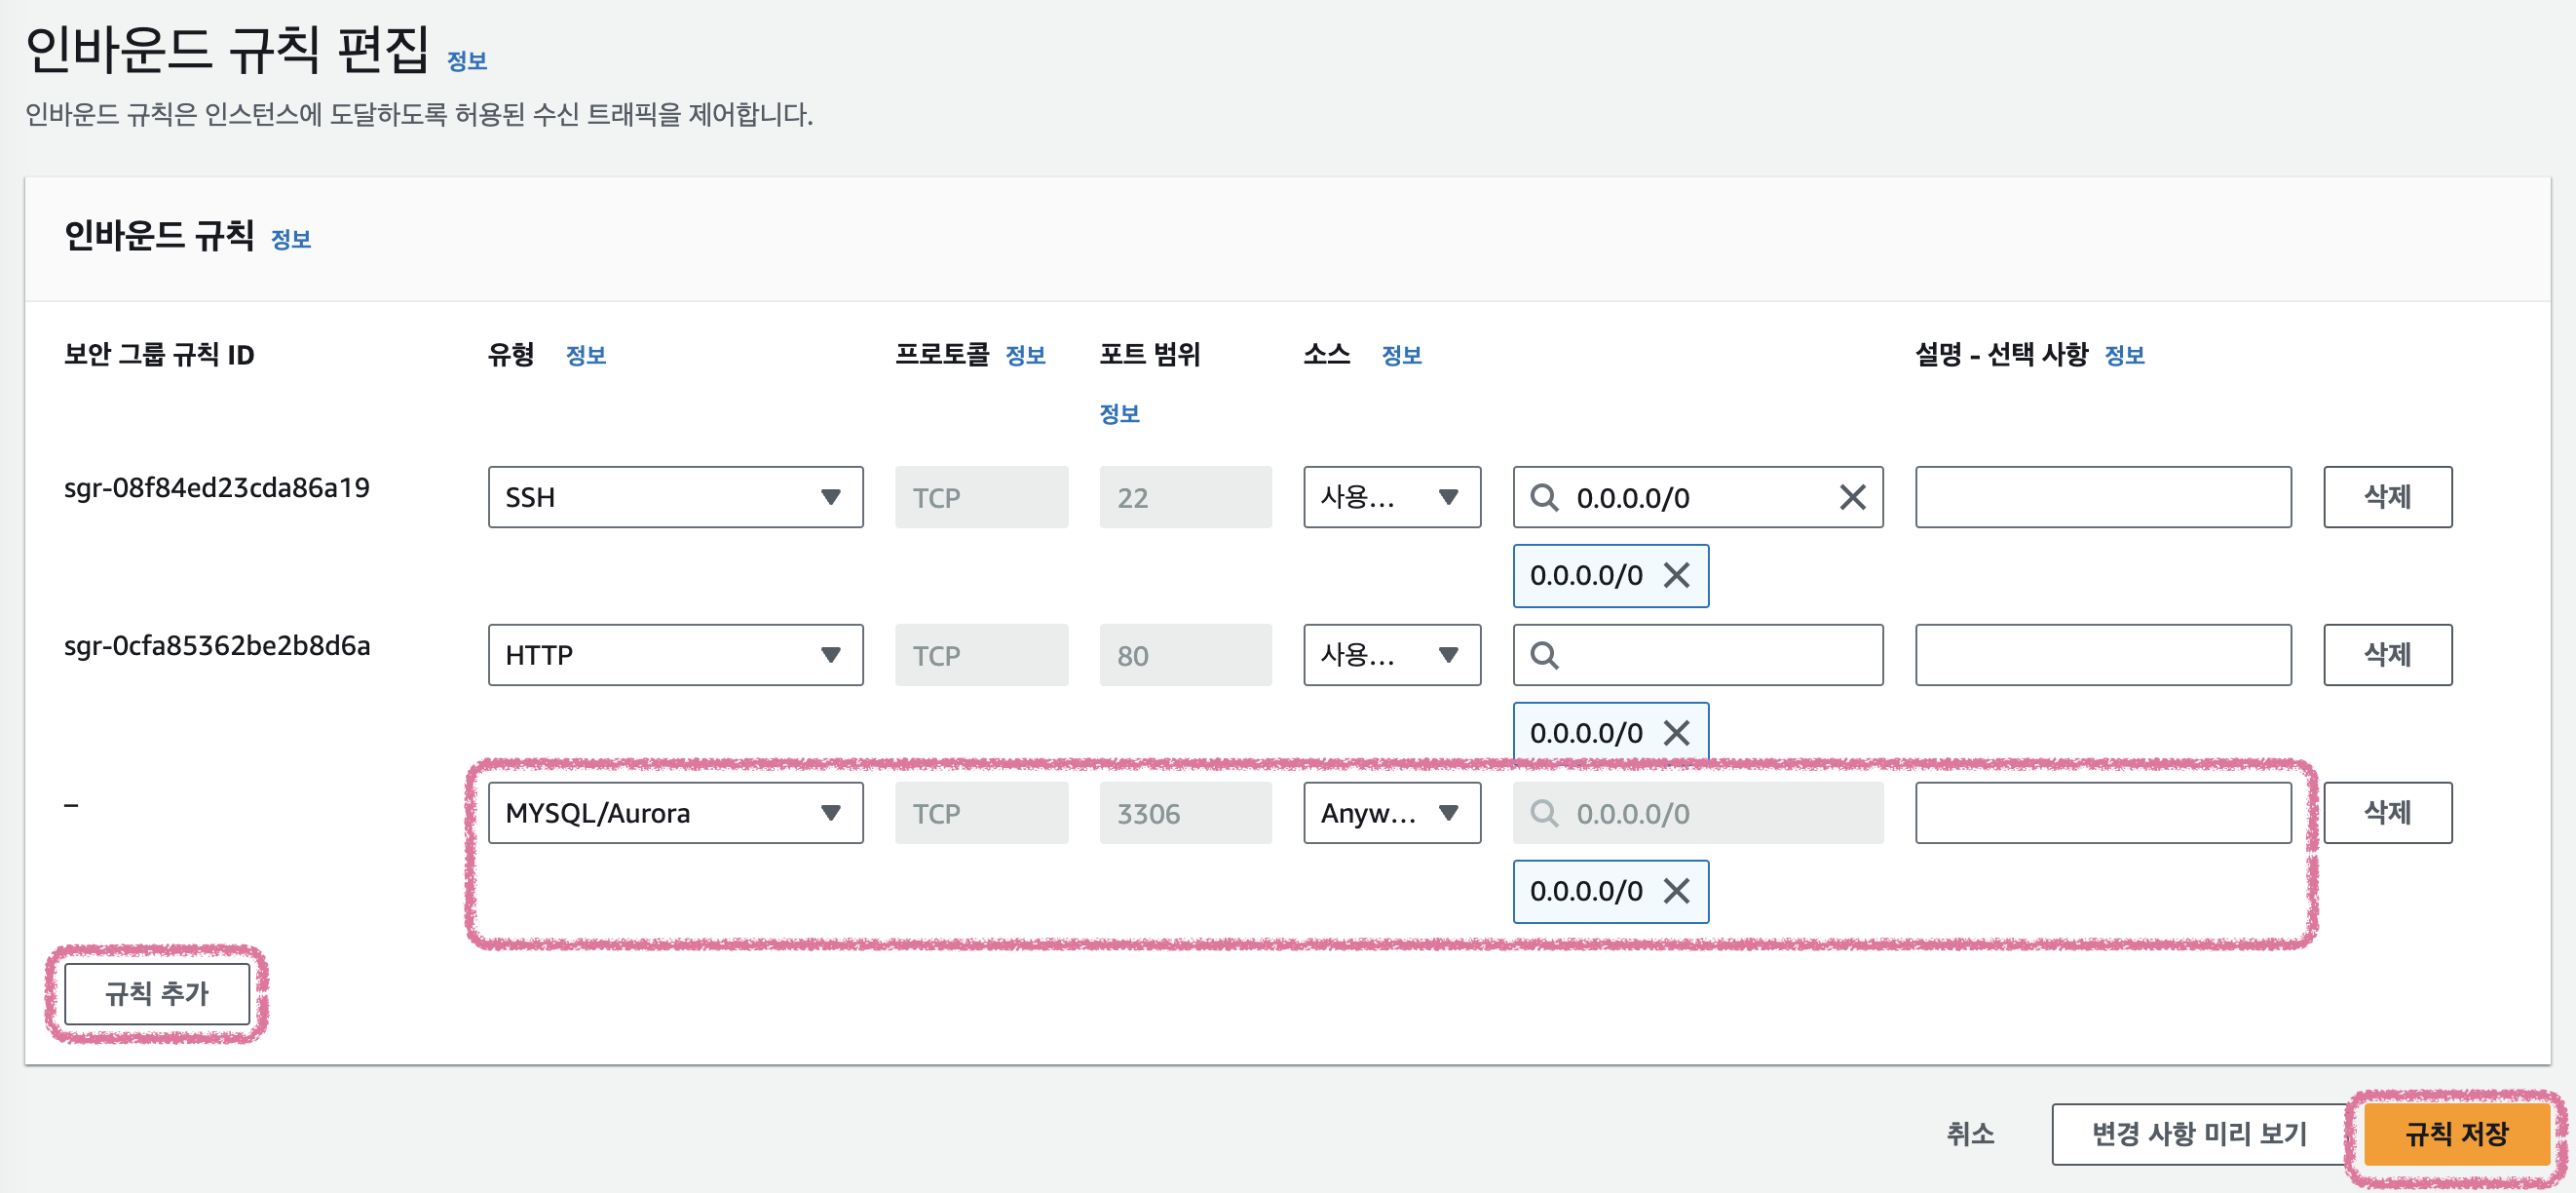Screen dimensions: 2576x1193
Task: Open the HTTP type dropdown
Action: pyautogui.click(x=675, y=655)
